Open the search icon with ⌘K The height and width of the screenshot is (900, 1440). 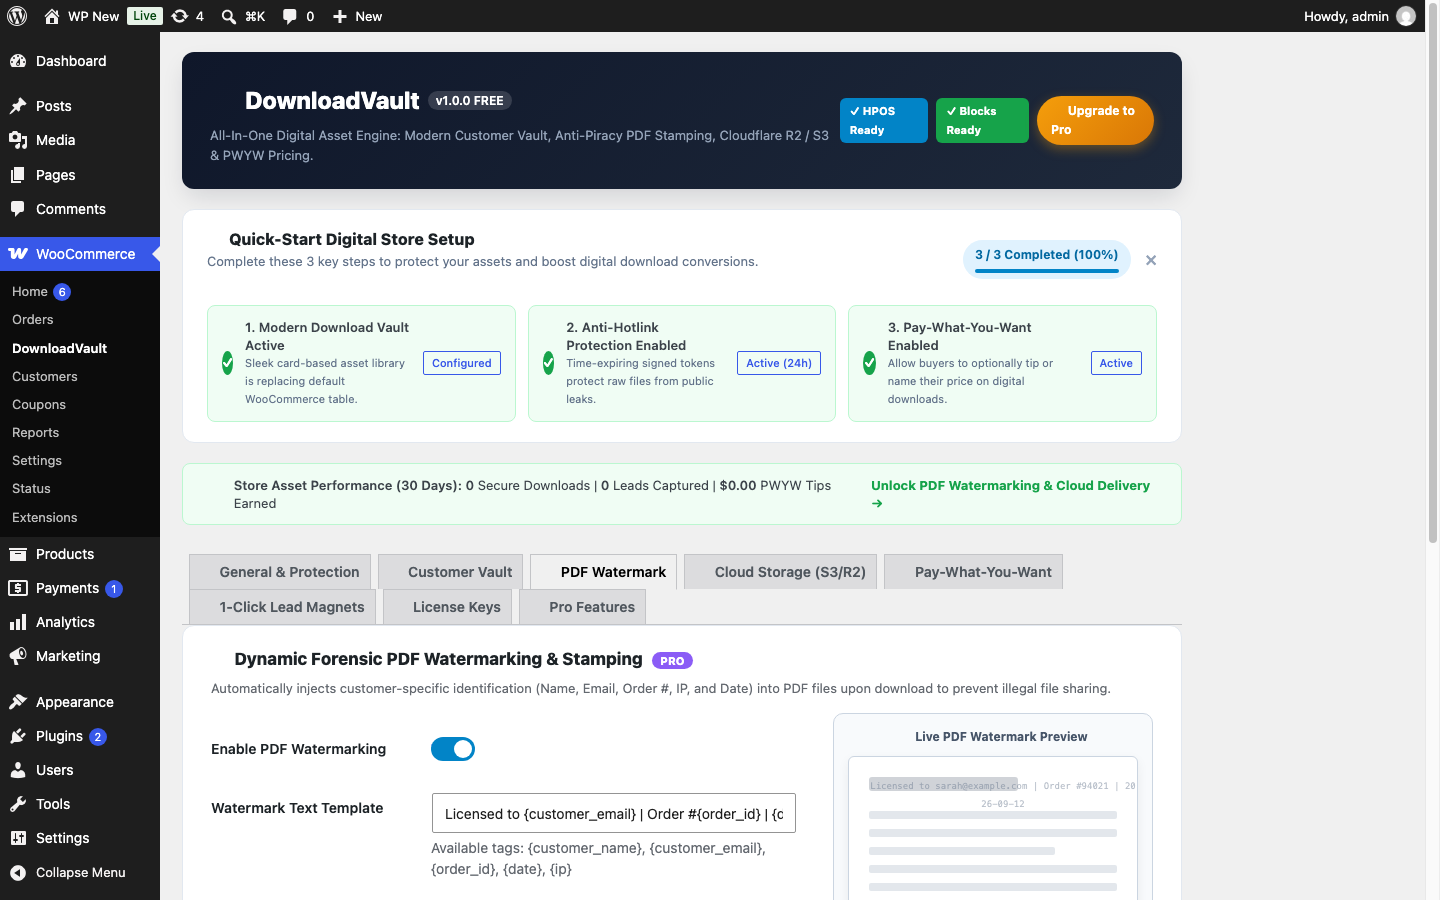coord(229,16)
